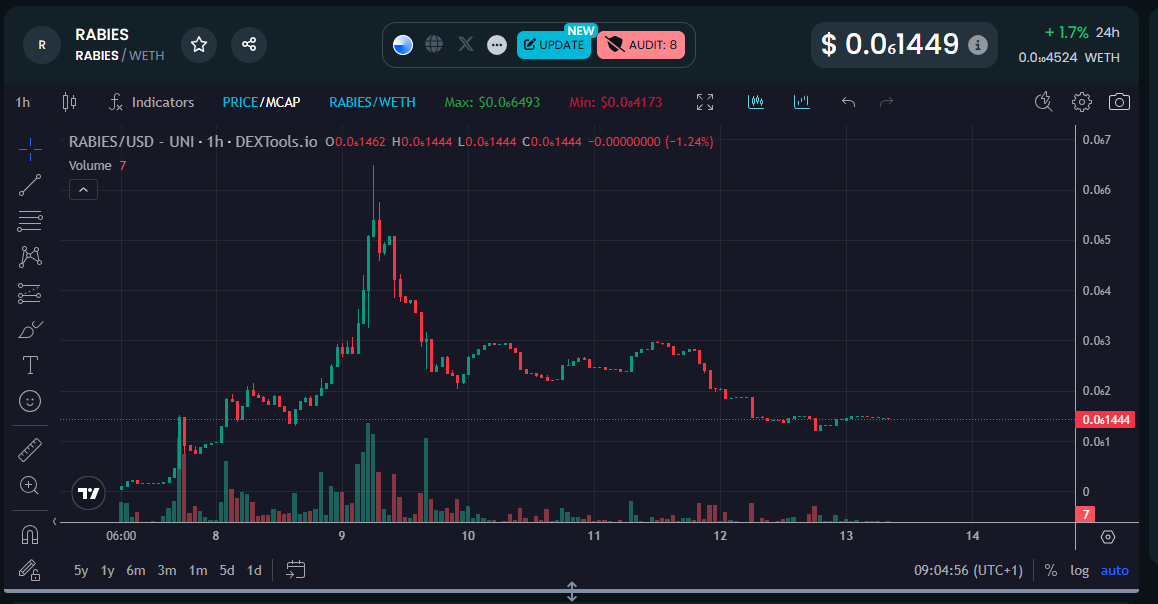Toggle the trade markers chart icon
Viewport: 1158px width, 604px height.
(756, 102)
